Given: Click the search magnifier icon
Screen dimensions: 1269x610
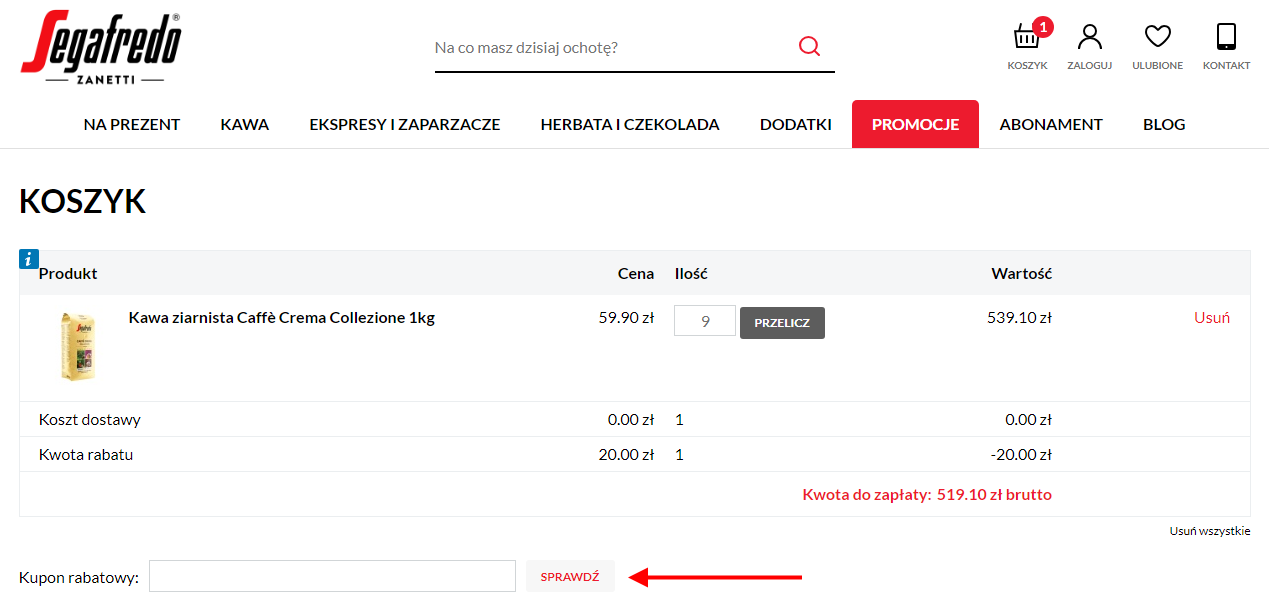Looking at the screenshot, I should click(x=809, y=47).
